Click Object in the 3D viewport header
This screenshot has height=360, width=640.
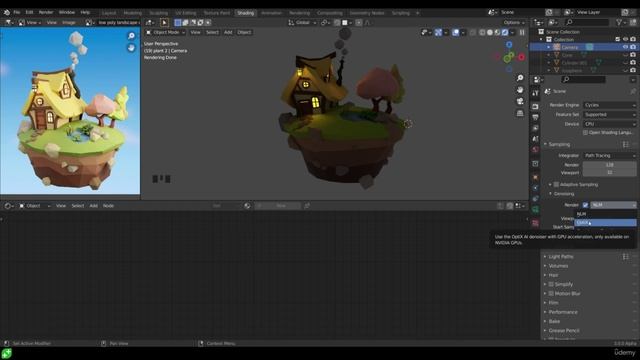pyautogui.click(x=244, y=32)
